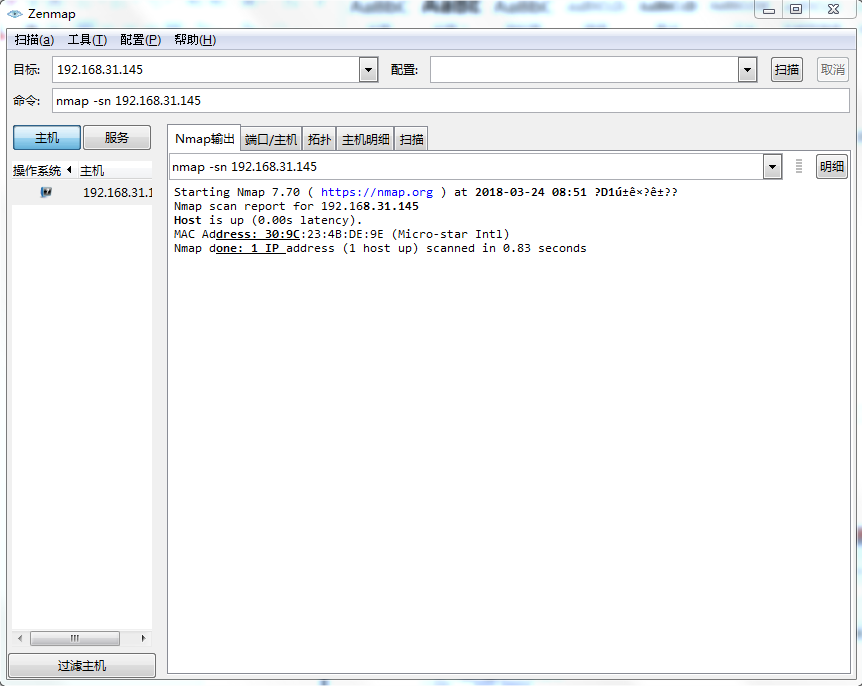Click the 操作系统 column sort arrow
Image resolution: width=862 pixels, height=686 pixels.
click(69, 170)
